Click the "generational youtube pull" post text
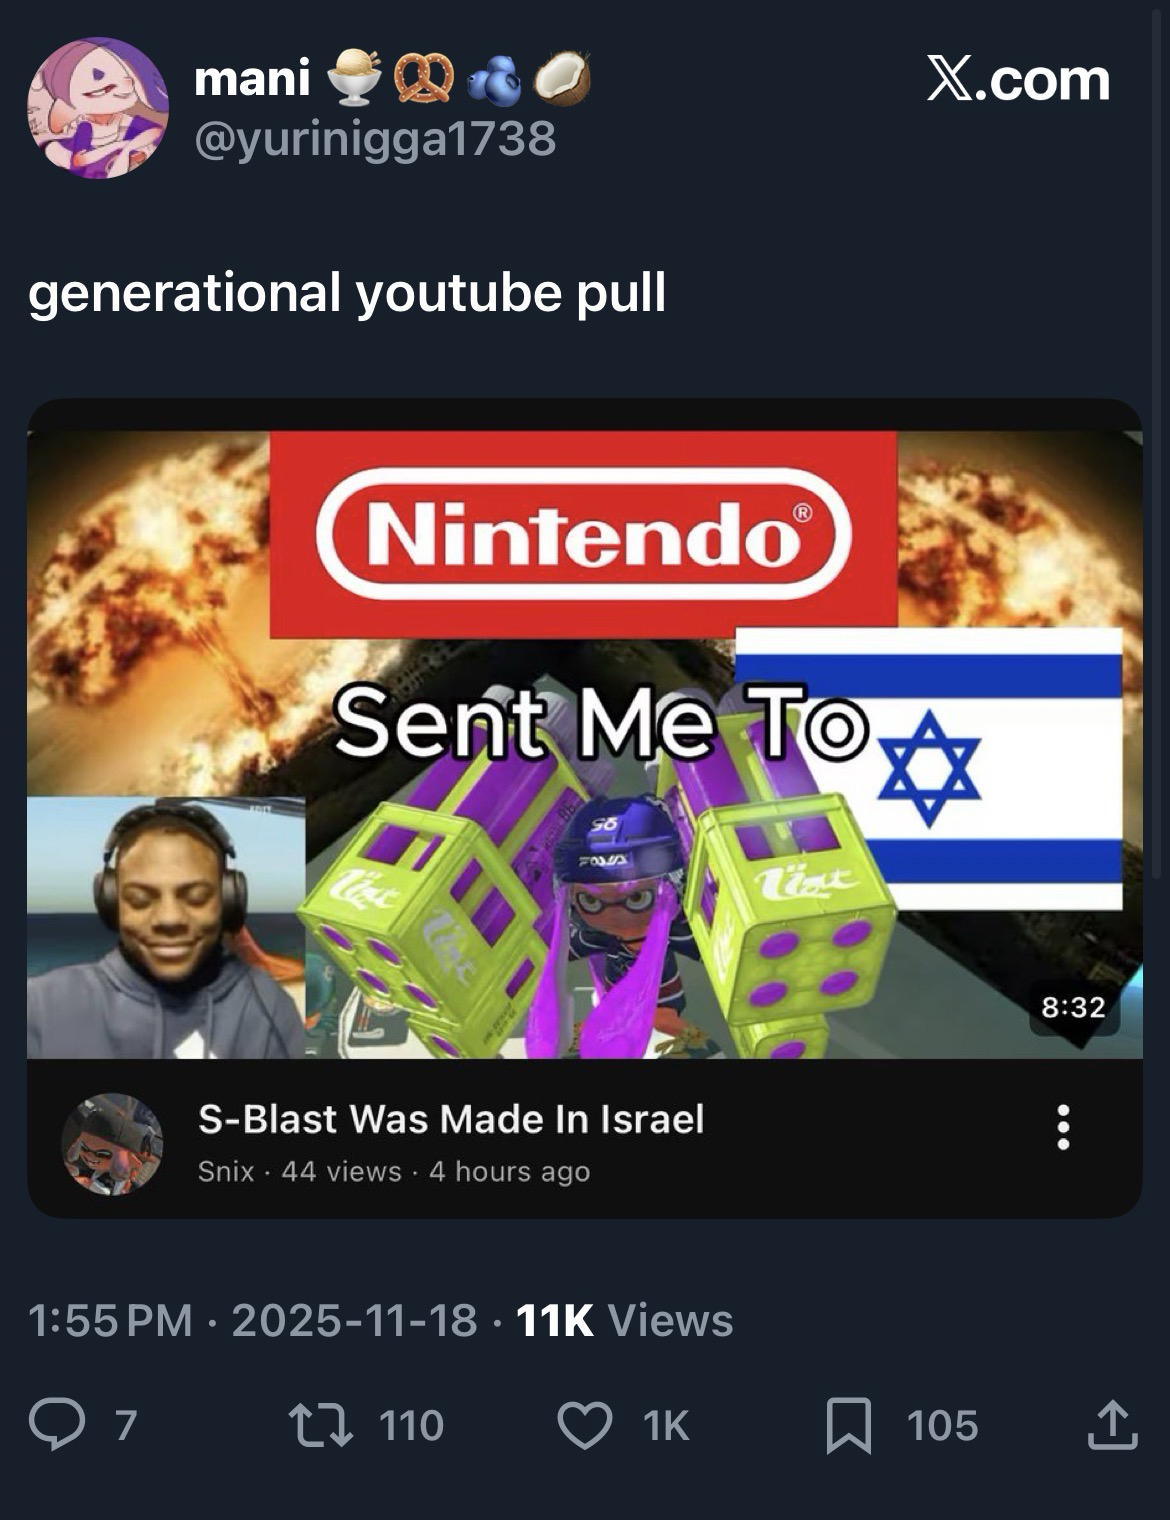 pos(347,292)
